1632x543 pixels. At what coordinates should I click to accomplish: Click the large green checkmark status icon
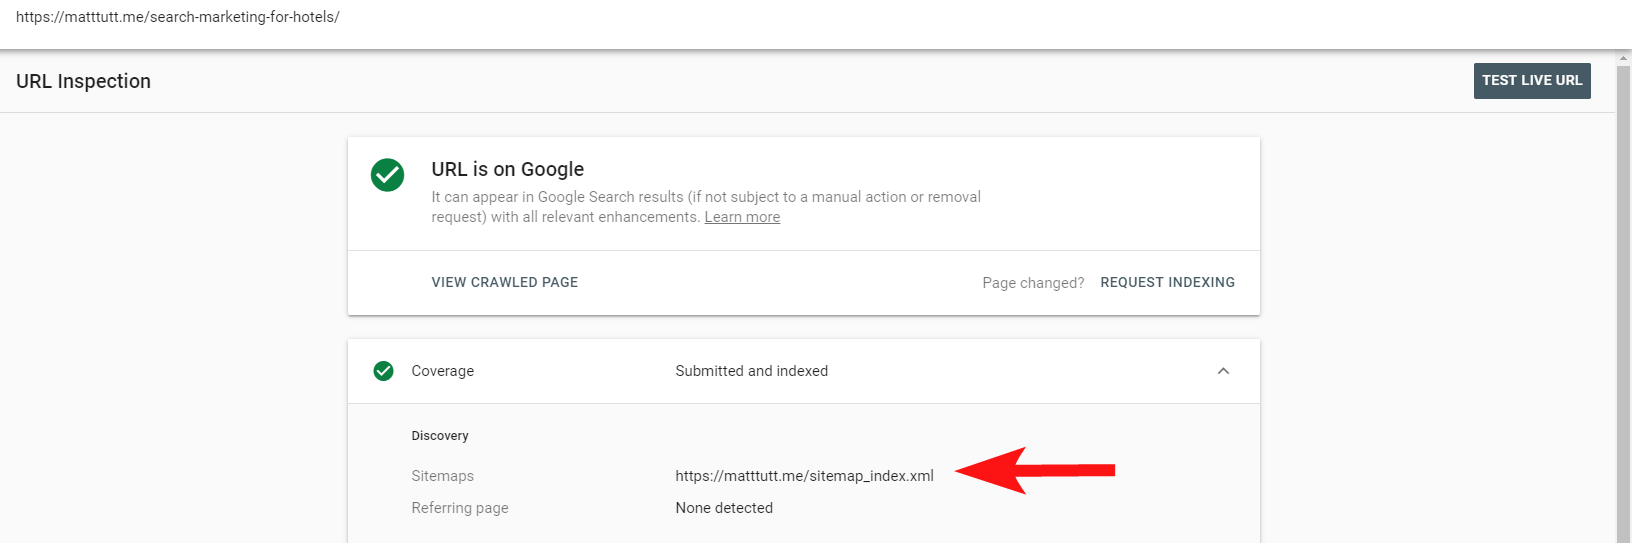tap(387, 175)
